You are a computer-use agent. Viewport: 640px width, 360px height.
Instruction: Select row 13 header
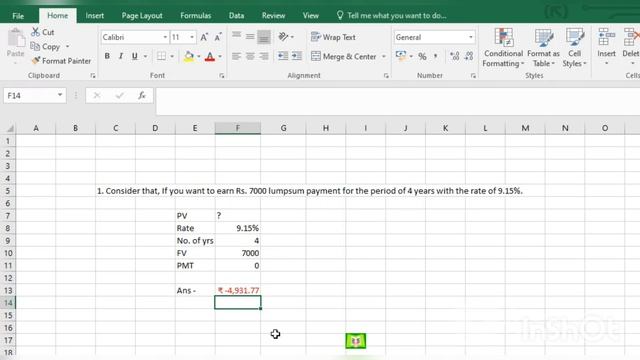[x=8, y=291]
